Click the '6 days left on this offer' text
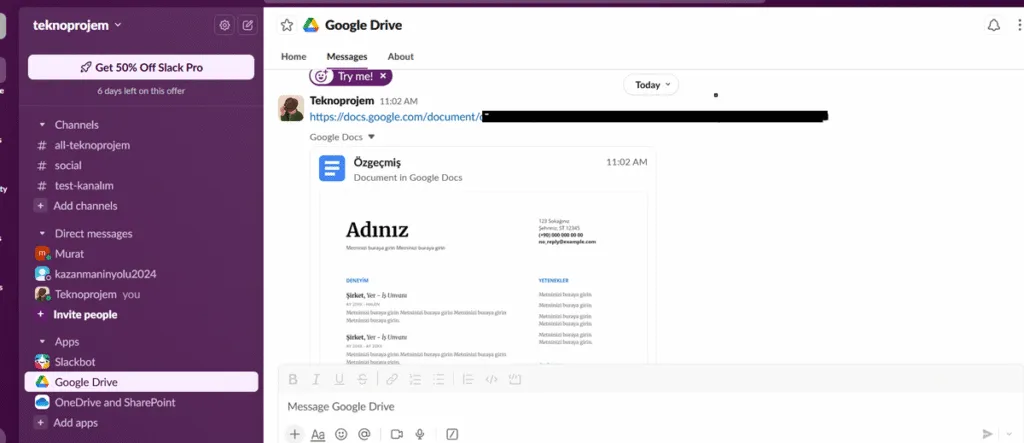The image size is (1024, 443). [x=141, y=91]
